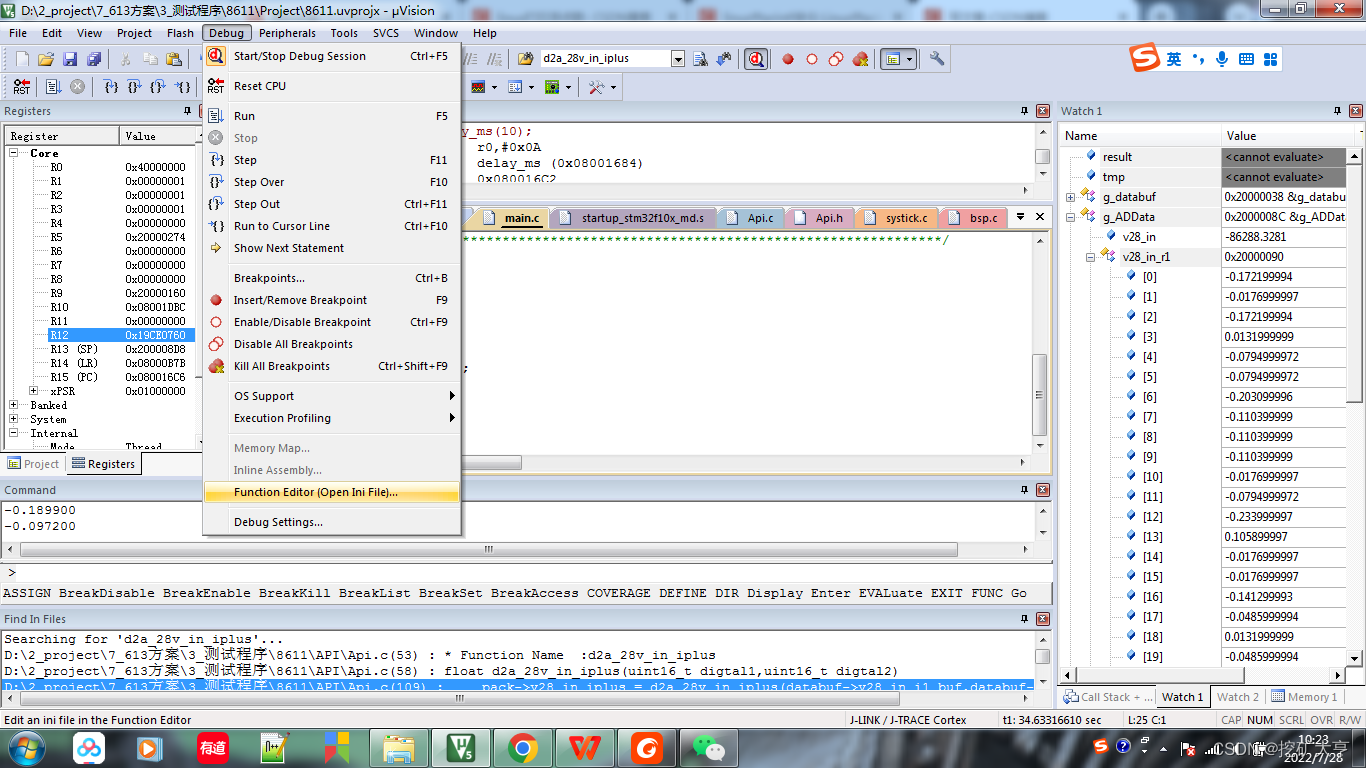Open Debug Settings... menu item
The height and width of the screenshot is (768, 1366).
(x=332, y=522)
